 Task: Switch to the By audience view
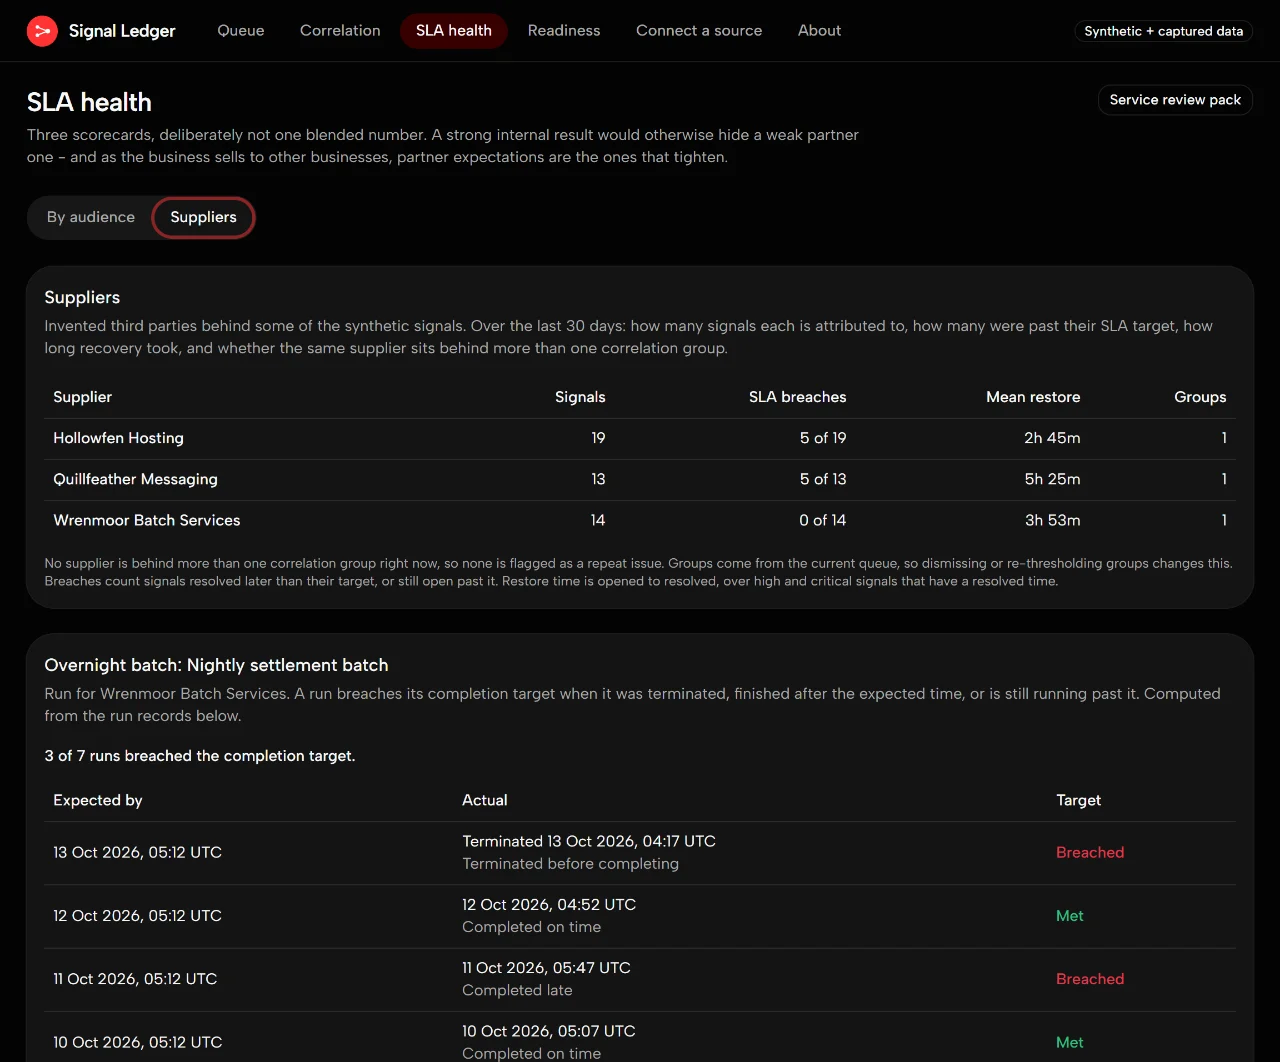point(91,217)
